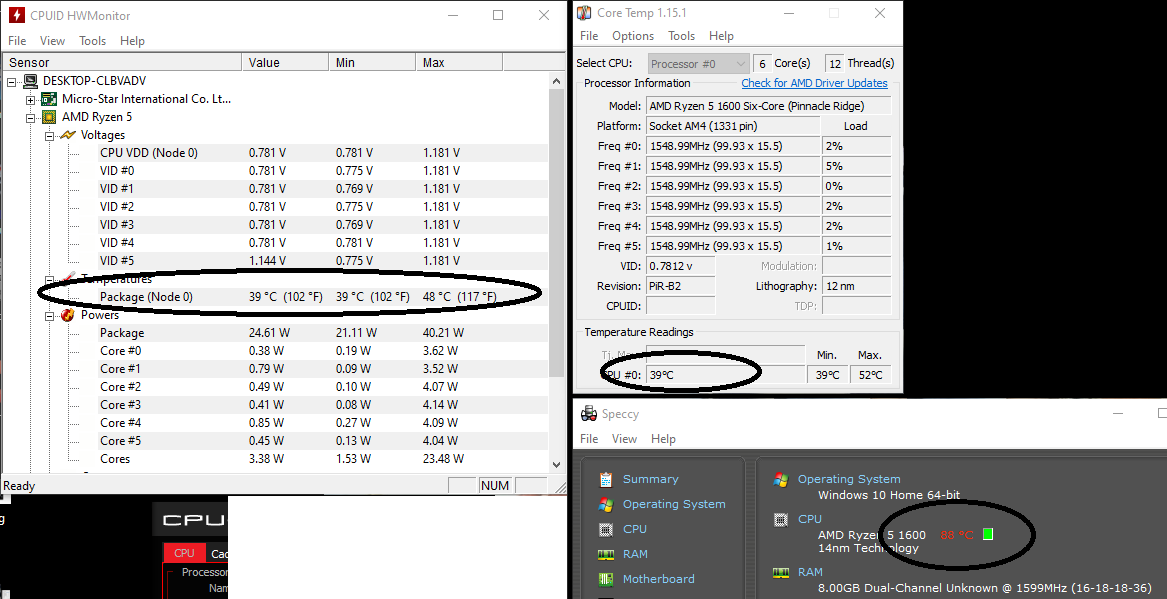The image size is (1167, 599).
Task: Collapse the Voltages group
Action: click(49, 135)
